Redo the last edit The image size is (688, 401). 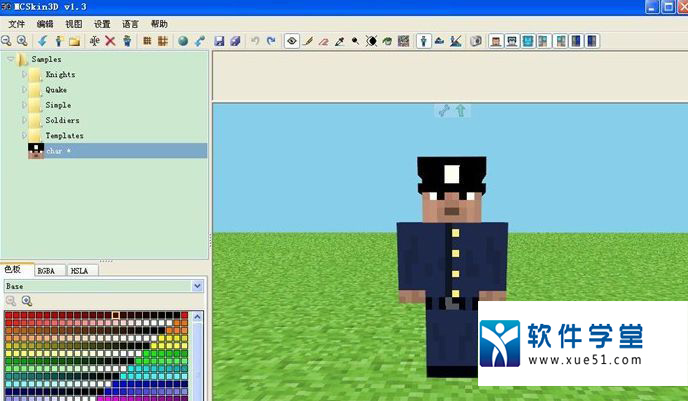(x=272, y=41)
